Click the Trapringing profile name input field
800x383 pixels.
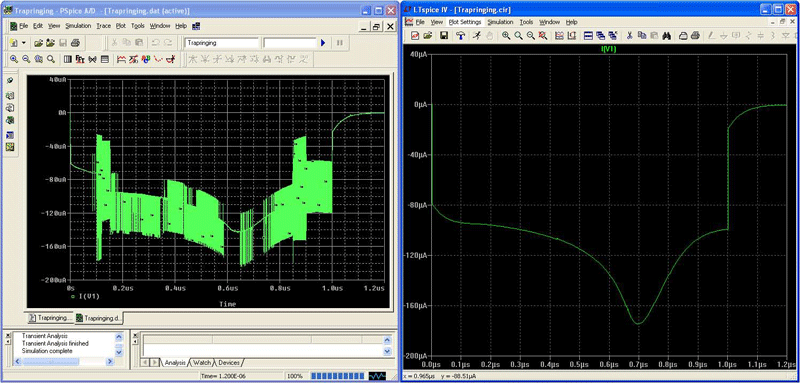tap(221, 43)
